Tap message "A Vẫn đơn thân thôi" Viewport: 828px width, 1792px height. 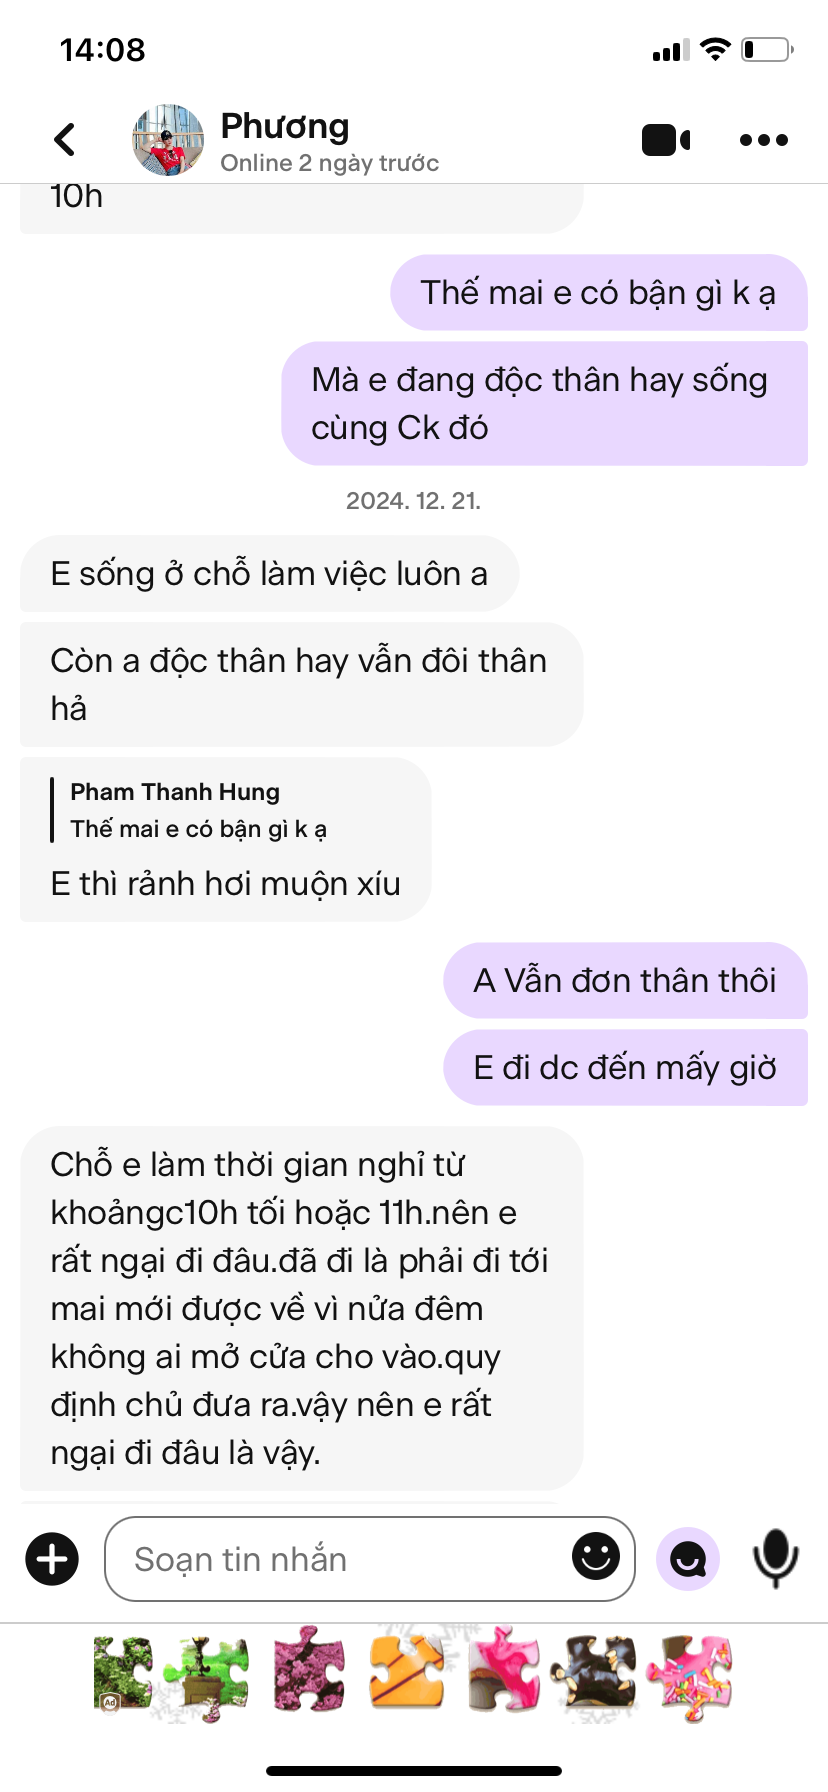pyautogui.click(x=625, y=980)
